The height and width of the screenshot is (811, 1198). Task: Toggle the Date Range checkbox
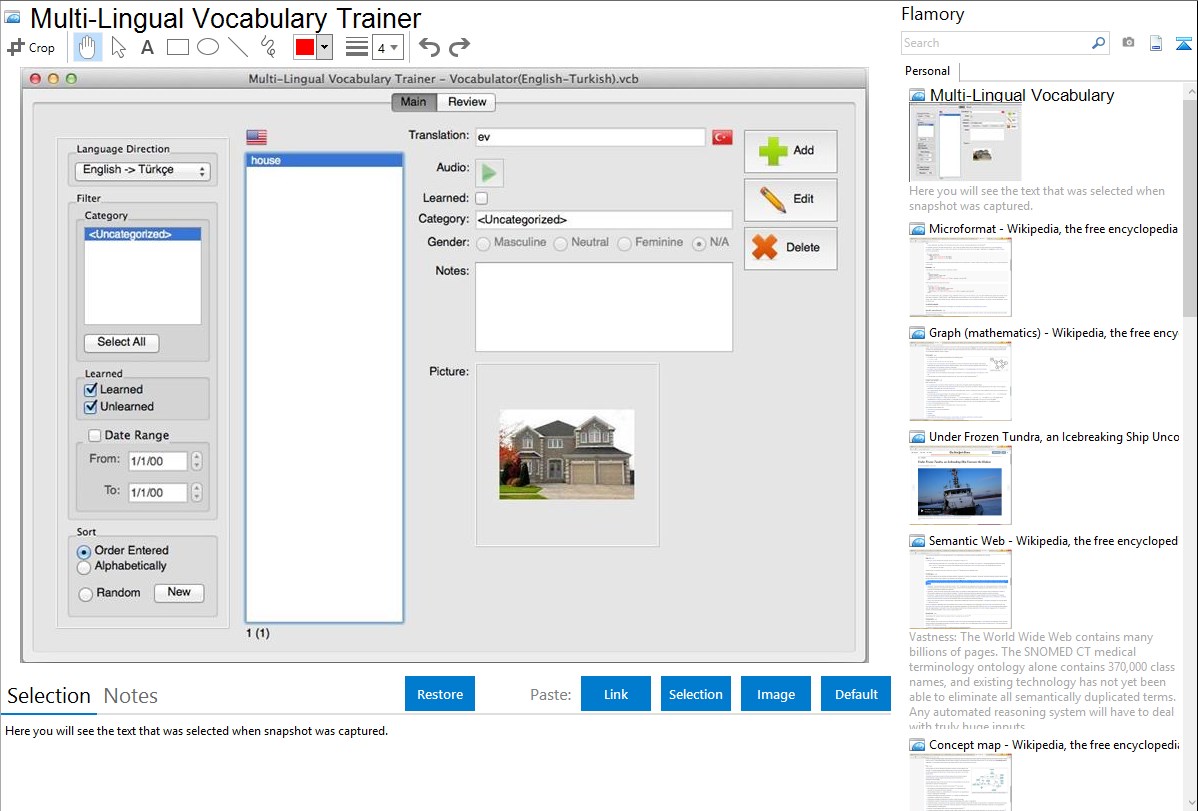click(95, 435)
